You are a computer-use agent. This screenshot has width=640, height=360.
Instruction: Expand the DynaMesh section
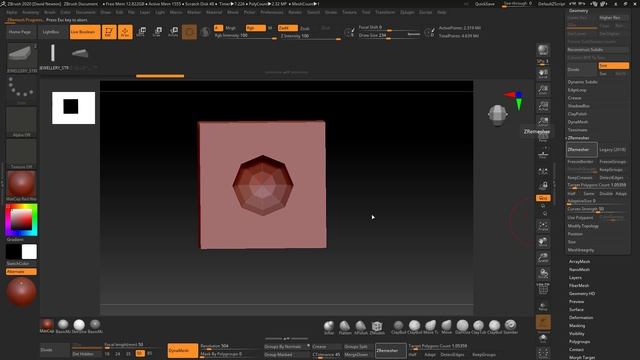pos(578,122)
